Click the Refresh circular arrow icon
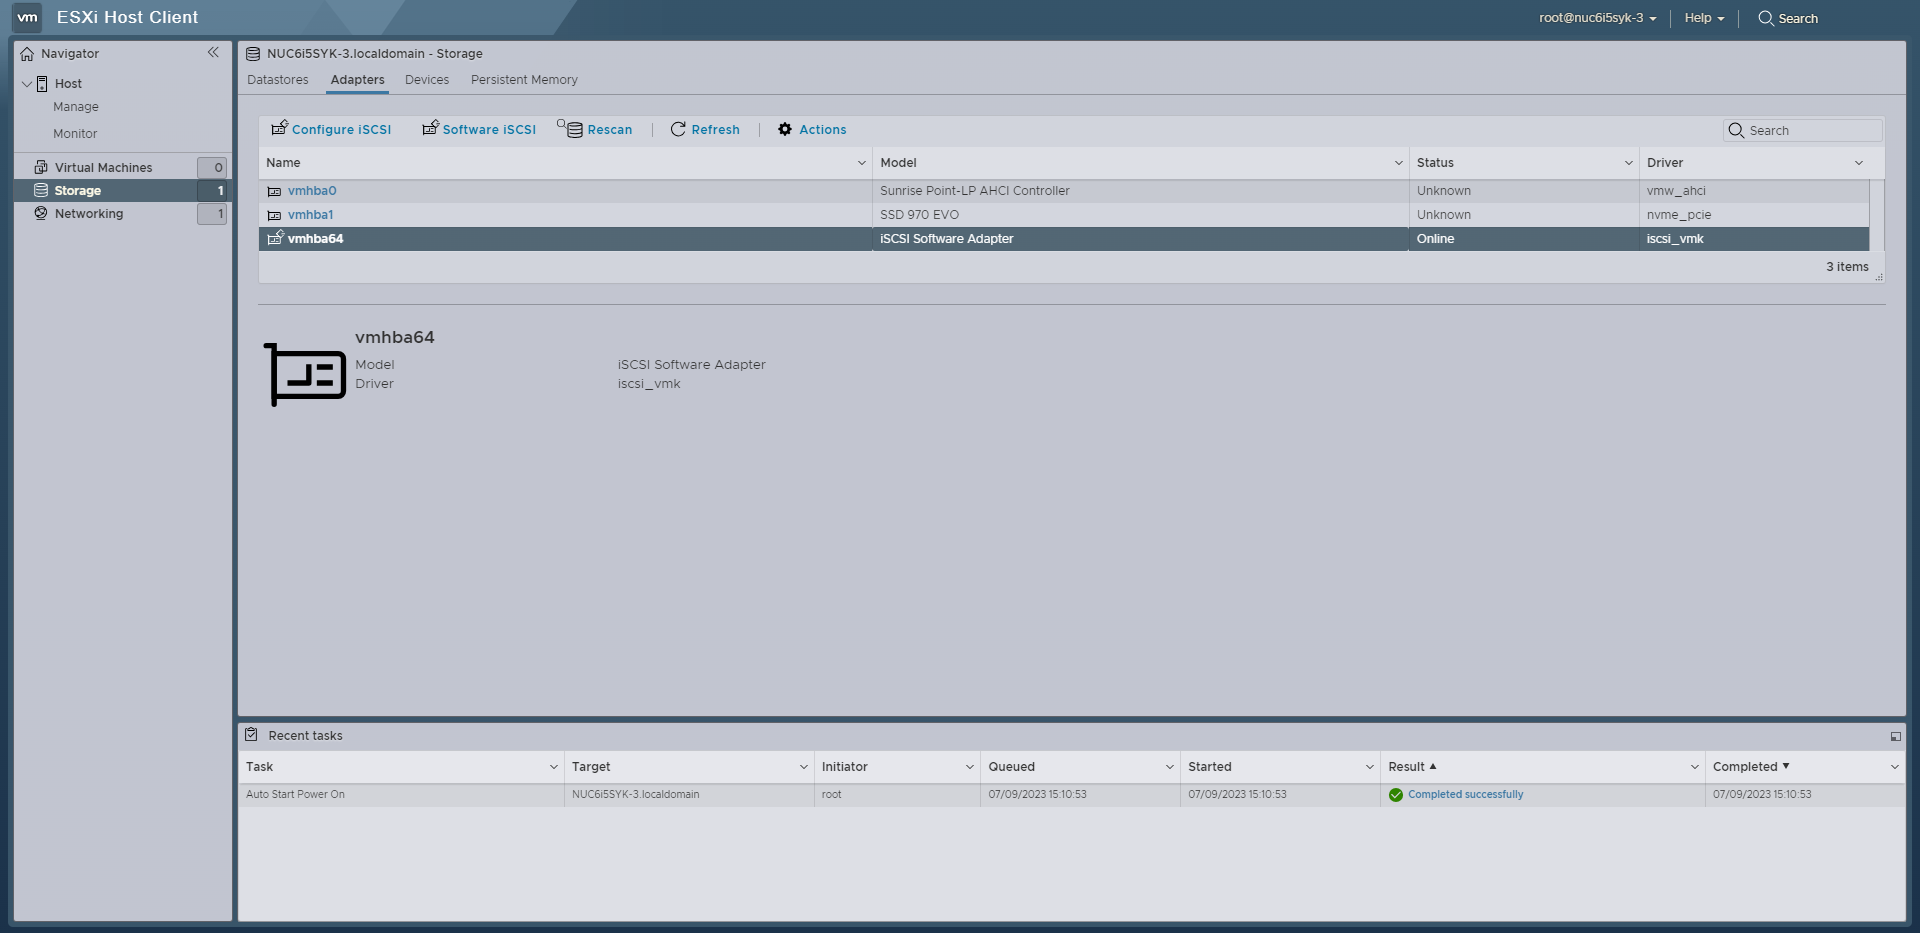The width and height of the screenshot is (1920, 933). [678, 129]
